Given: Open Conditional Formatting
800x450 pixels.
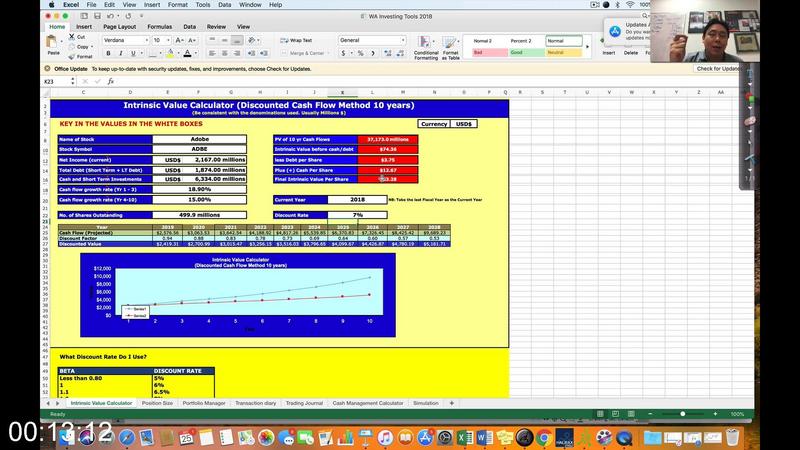Looking at the screenshot, I should [426, 48].
